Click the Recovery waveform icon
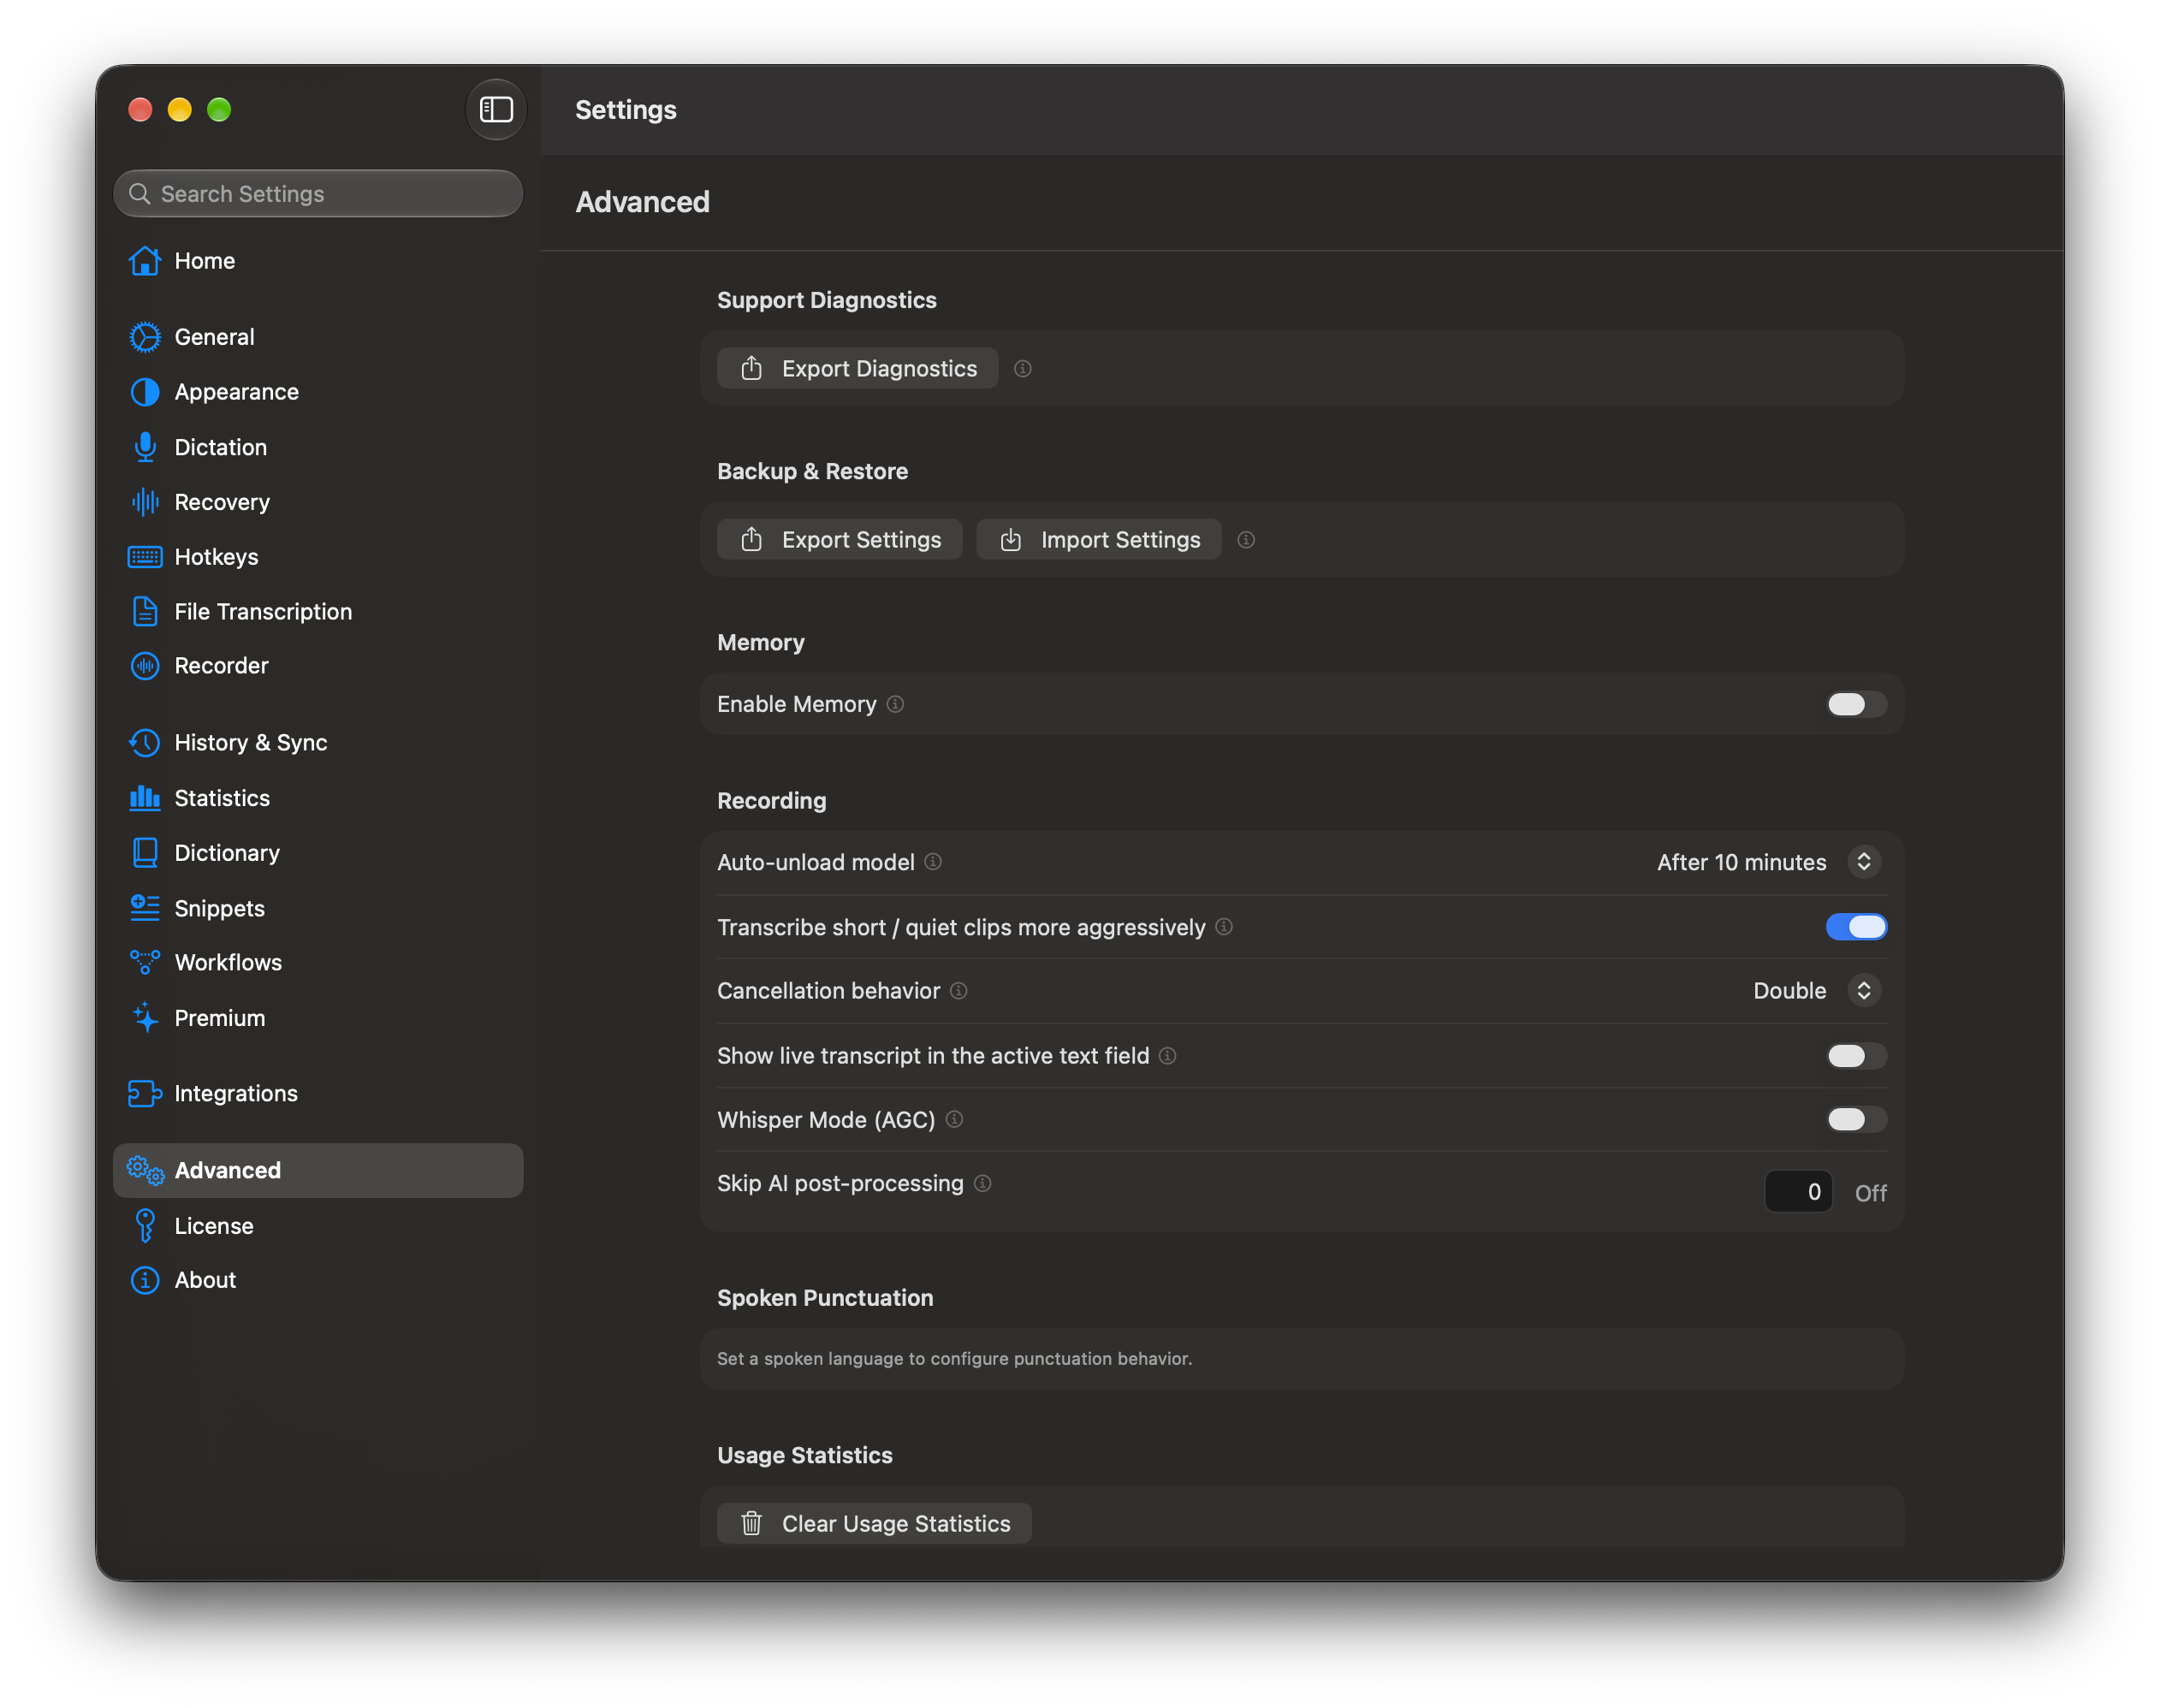 point(145,502)
